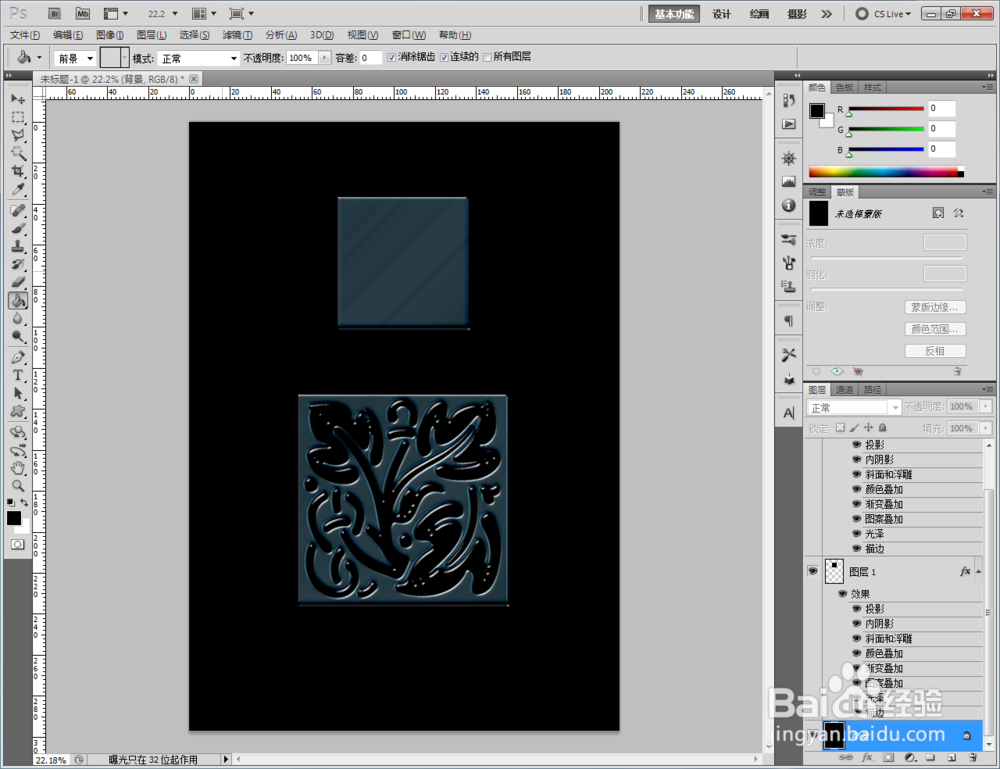Hide Layer 1 visibility eye
Viewport: 1000px width, 769px height.
pyautogui.click(x=812, y=571)
